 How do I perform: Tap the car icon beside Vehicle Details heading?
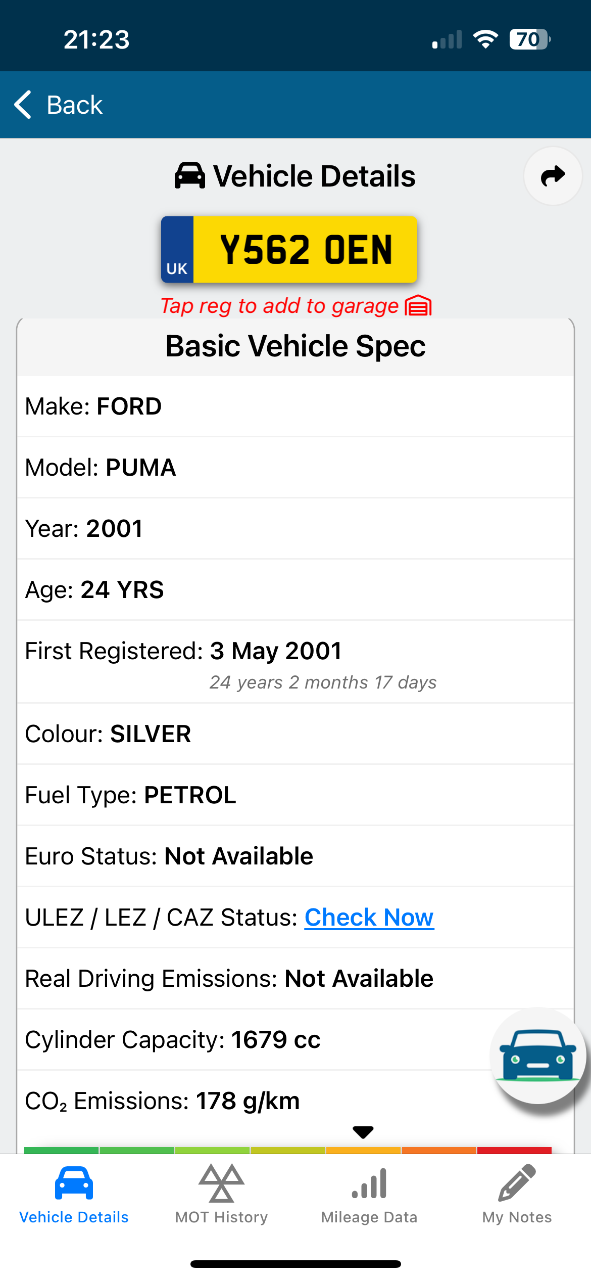pyautogui.click(x=189, y=177)
